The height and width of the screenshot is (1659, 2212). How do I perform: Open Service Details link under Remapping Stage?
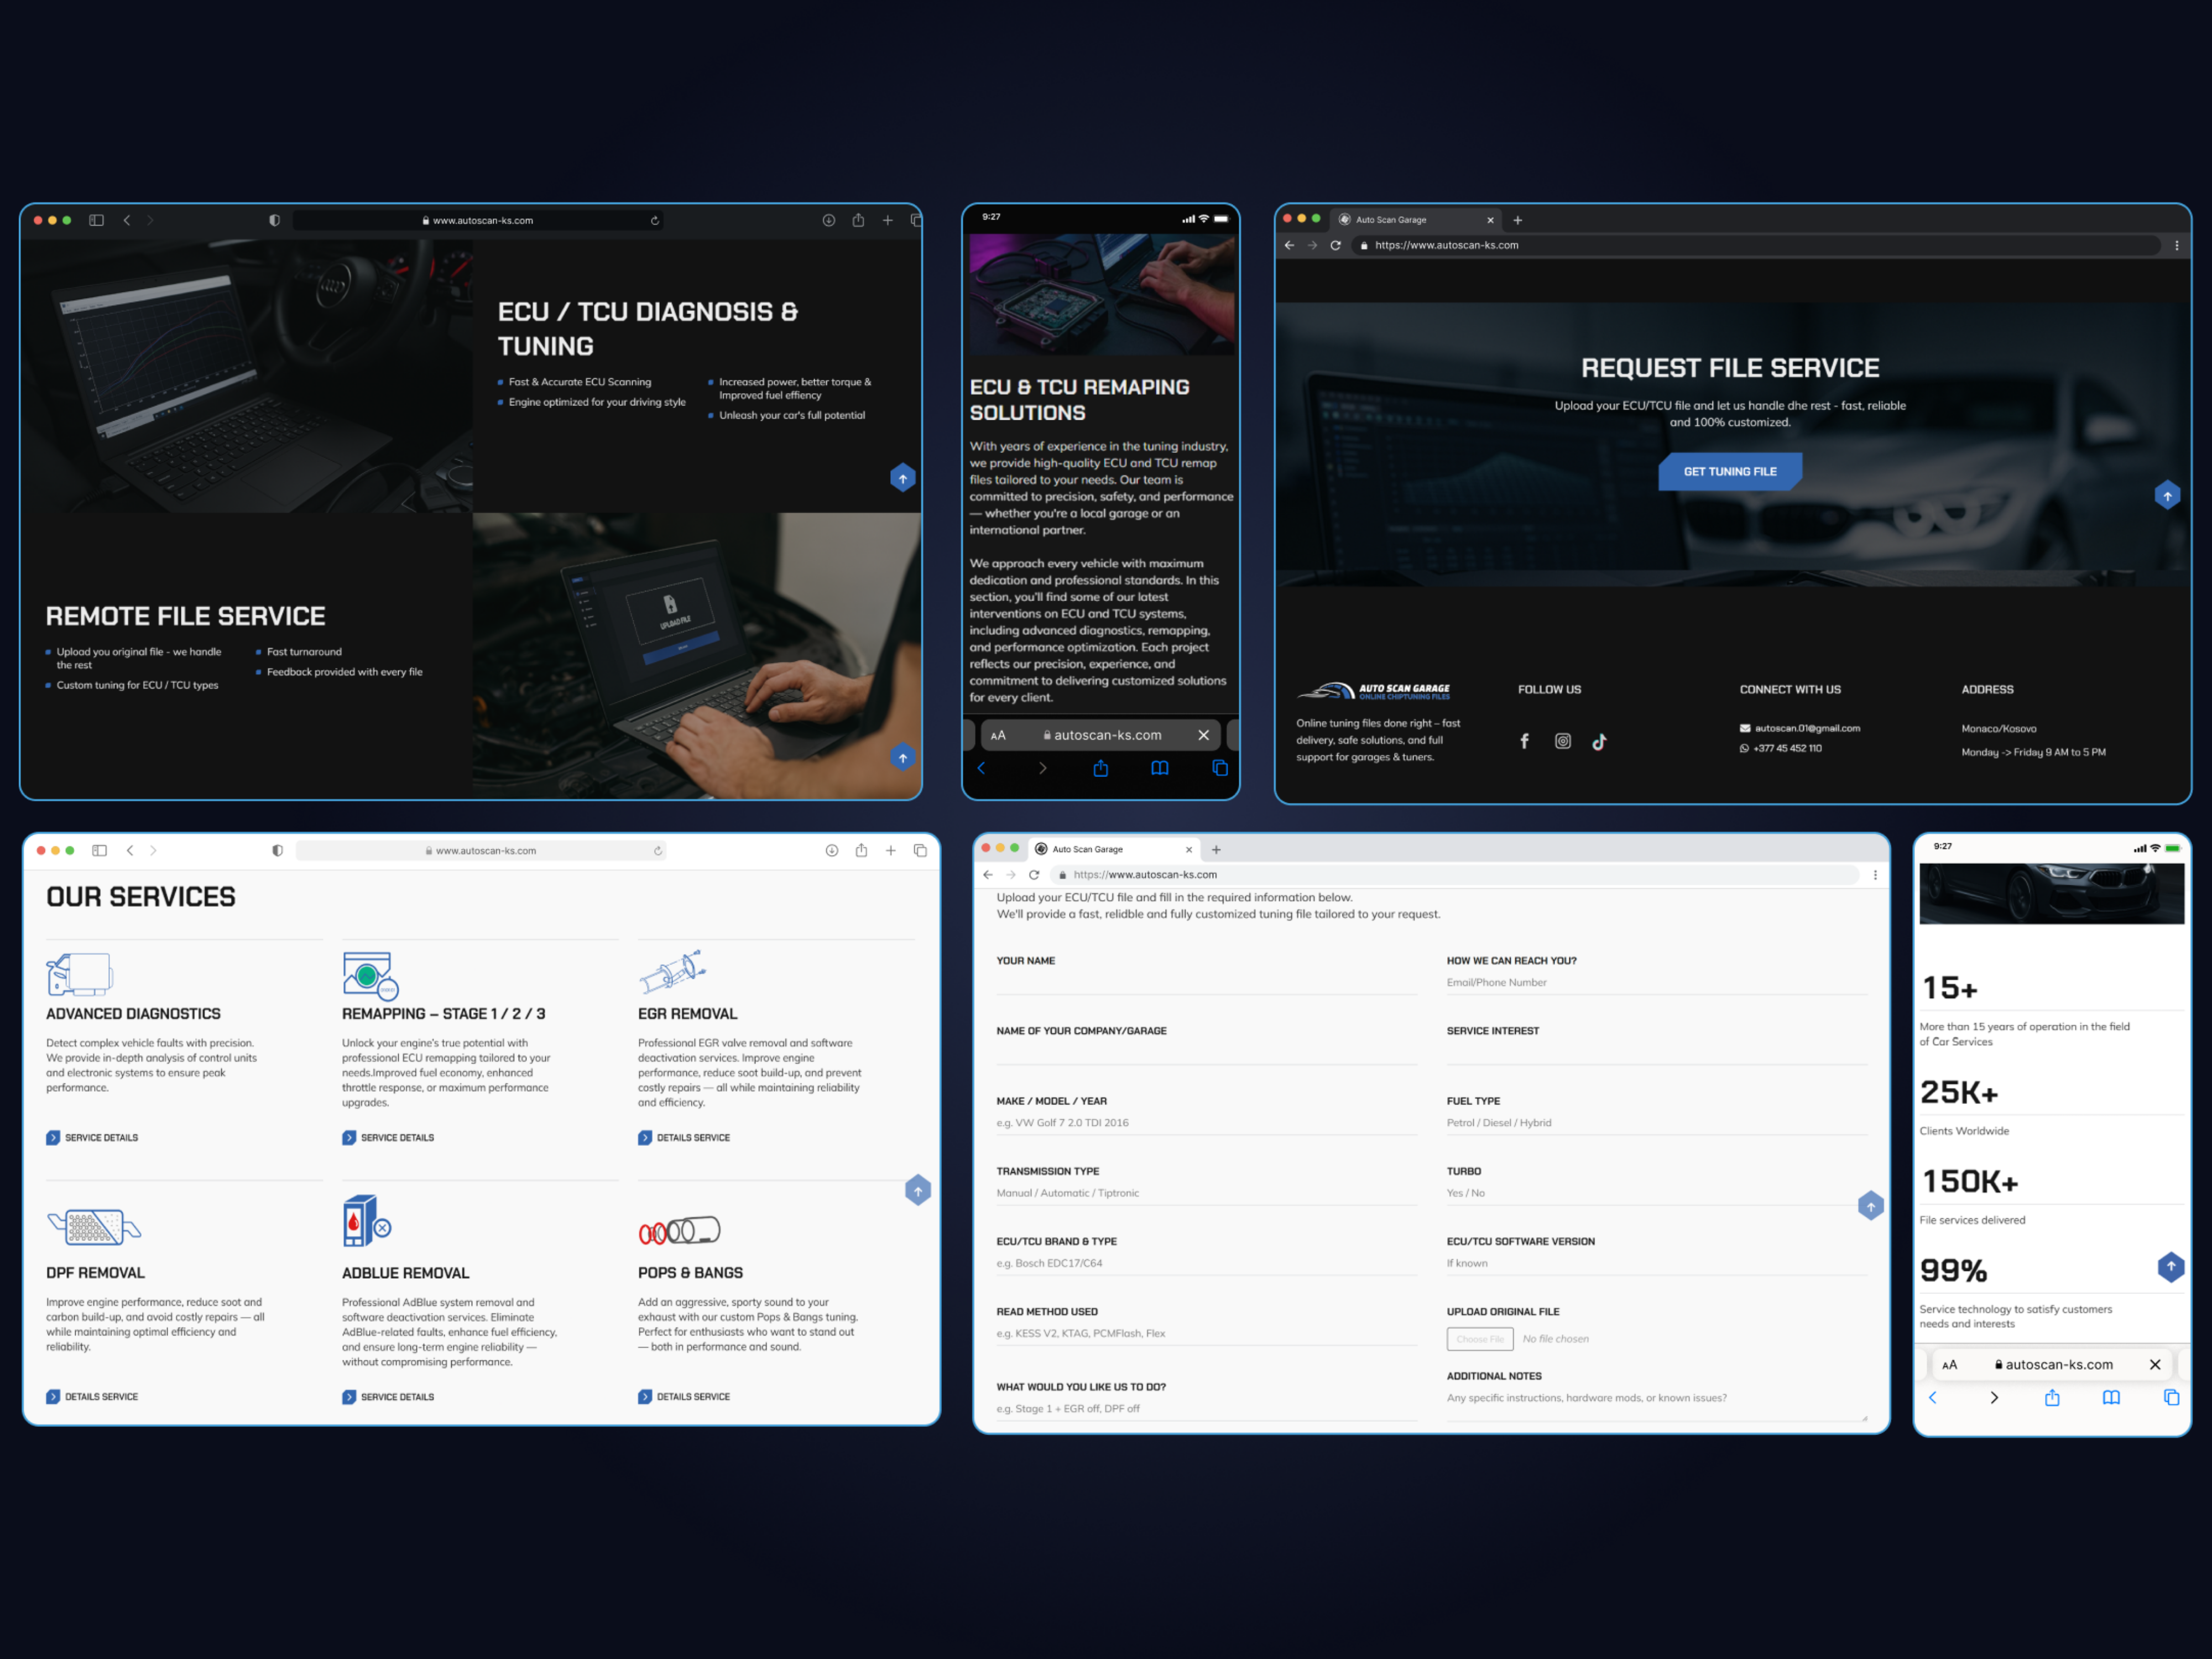[x=388, y=1138]
